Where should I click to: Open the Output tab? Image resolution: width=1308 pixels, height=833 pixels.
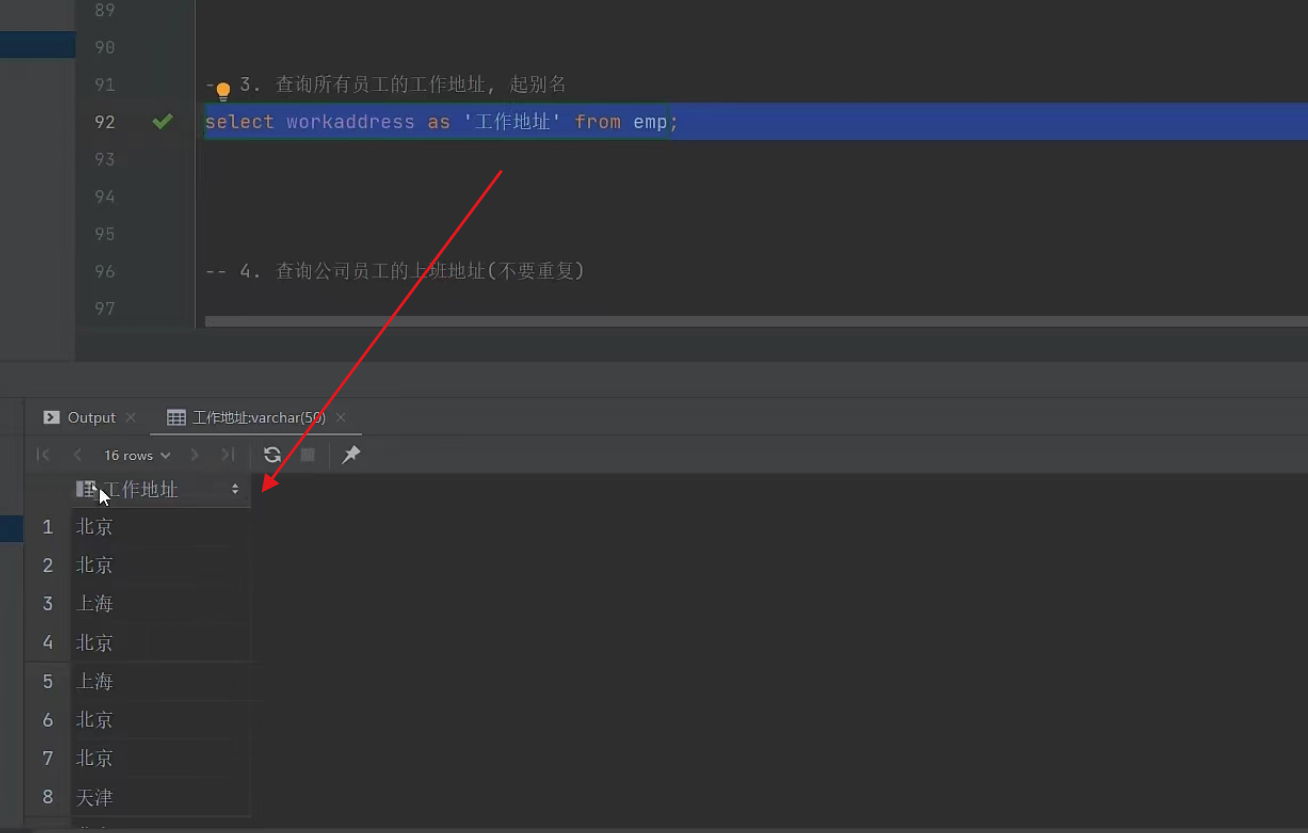[x=91, y=417]
